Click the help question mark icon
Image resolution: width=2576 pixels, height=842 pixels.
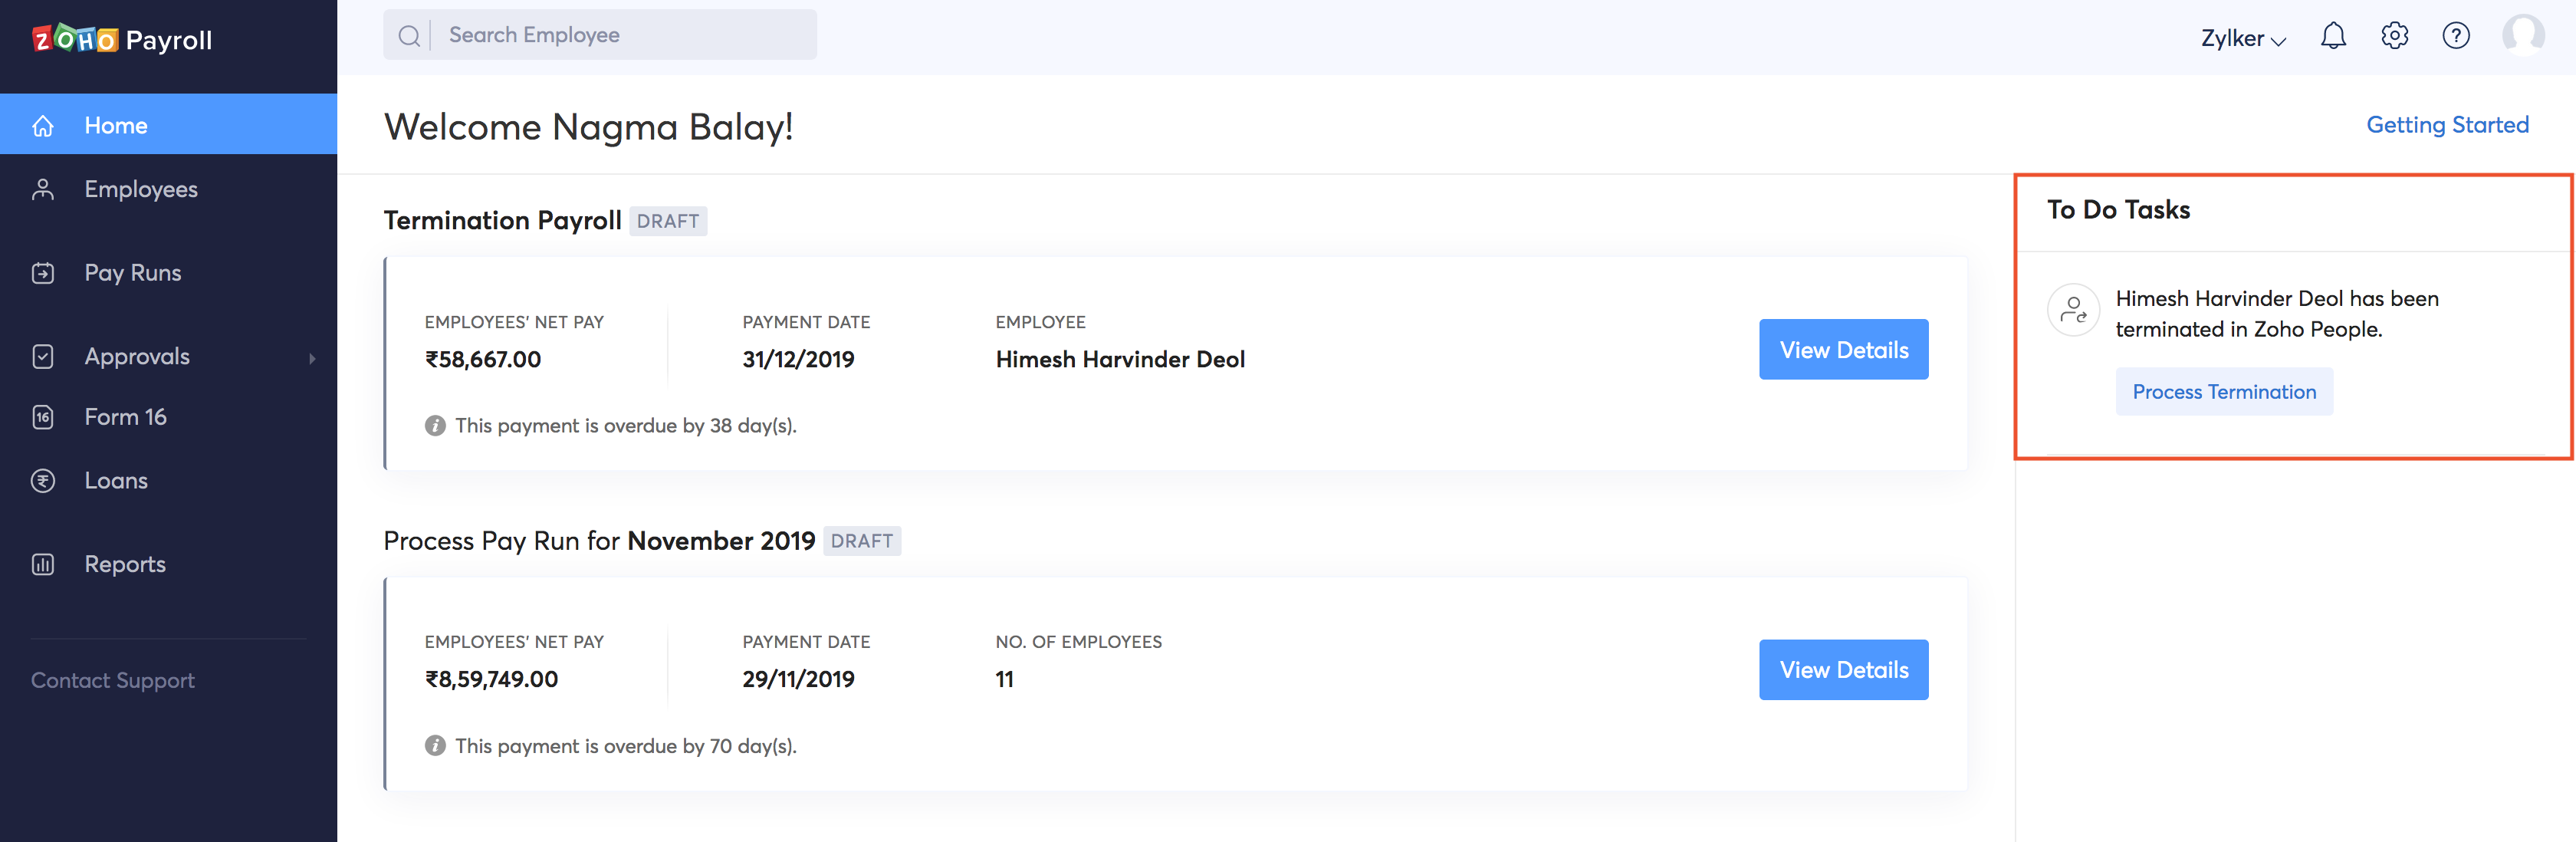coord(2455,37)
